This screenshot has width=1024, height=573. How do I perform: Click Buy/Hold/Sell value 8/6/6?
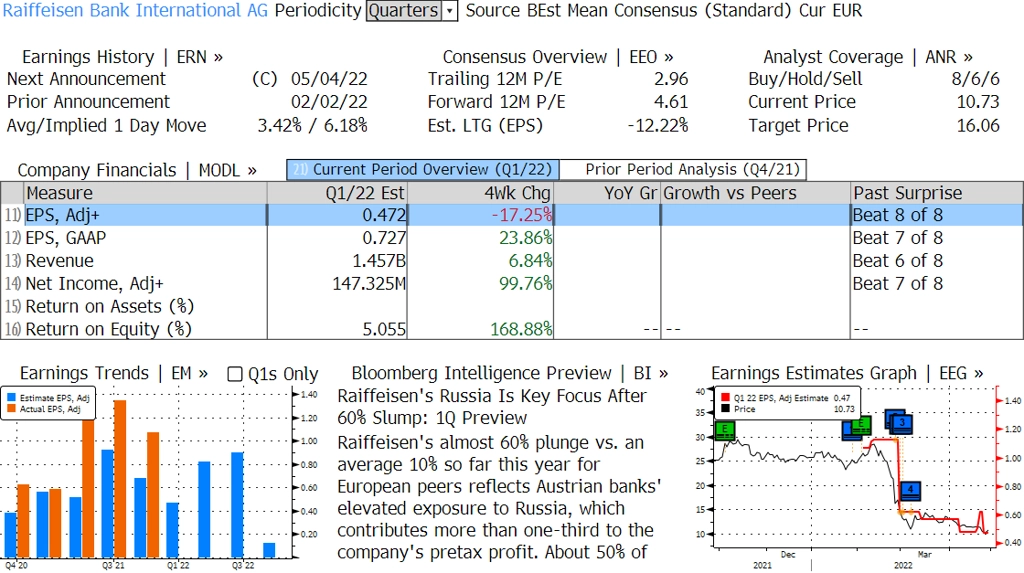(976, 79)
